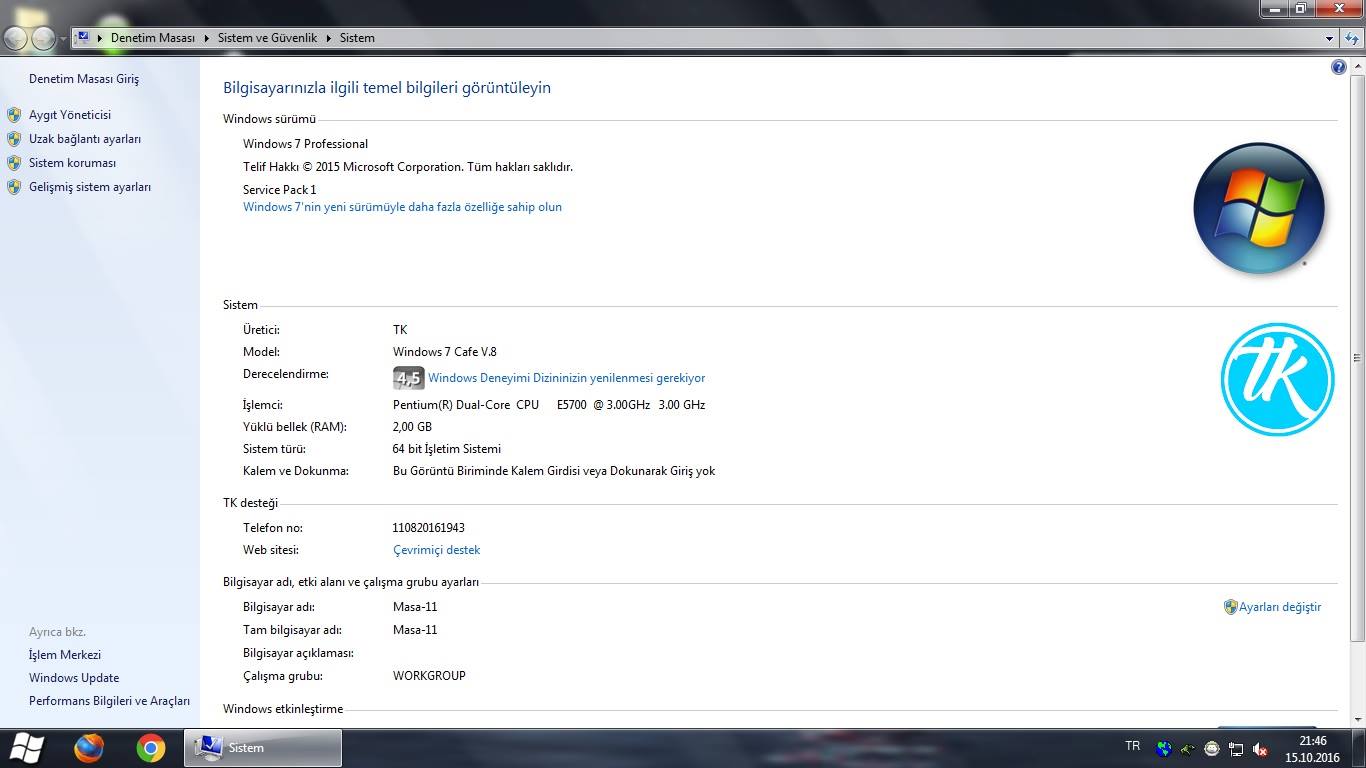The height and width of the screenshot is (768, 1366).
Task: Click the Sistem taskbar window button
Action: (263, 748)
